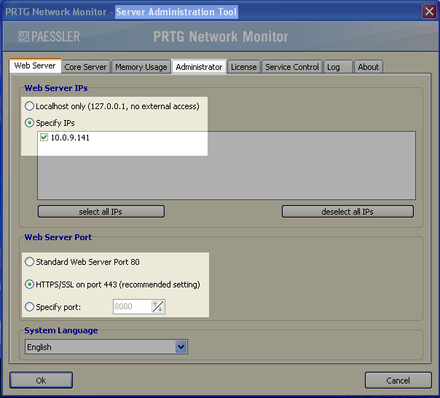440x398 pixels.
Task: Click the Cancel button
Action: tap(398, 380)
